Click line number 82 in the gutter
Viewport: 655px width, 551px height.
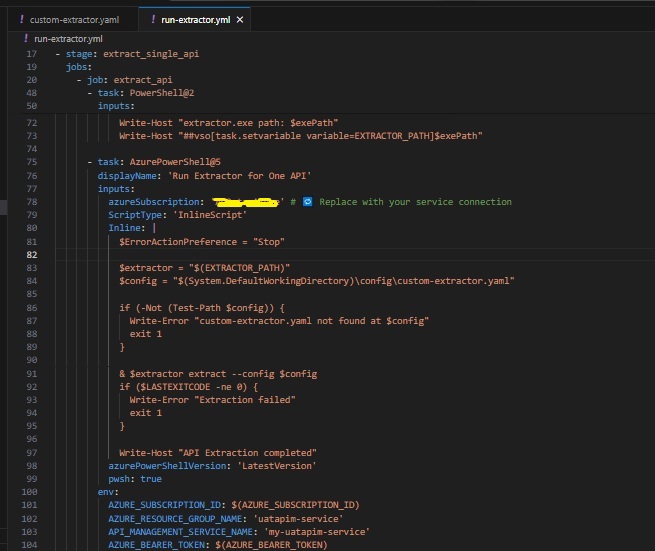coord(32,255)
